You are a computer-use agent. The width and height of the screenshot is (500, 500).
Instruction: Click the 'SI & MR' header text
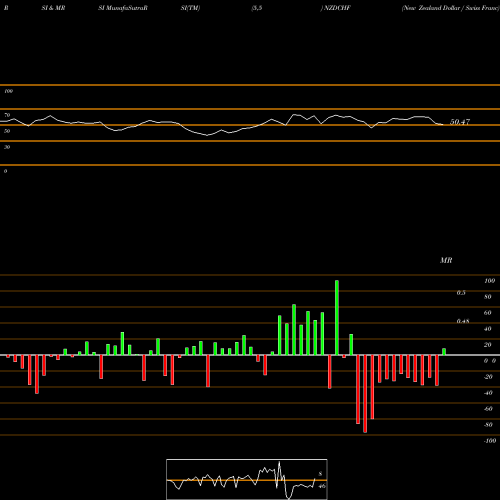pos(53,8)
